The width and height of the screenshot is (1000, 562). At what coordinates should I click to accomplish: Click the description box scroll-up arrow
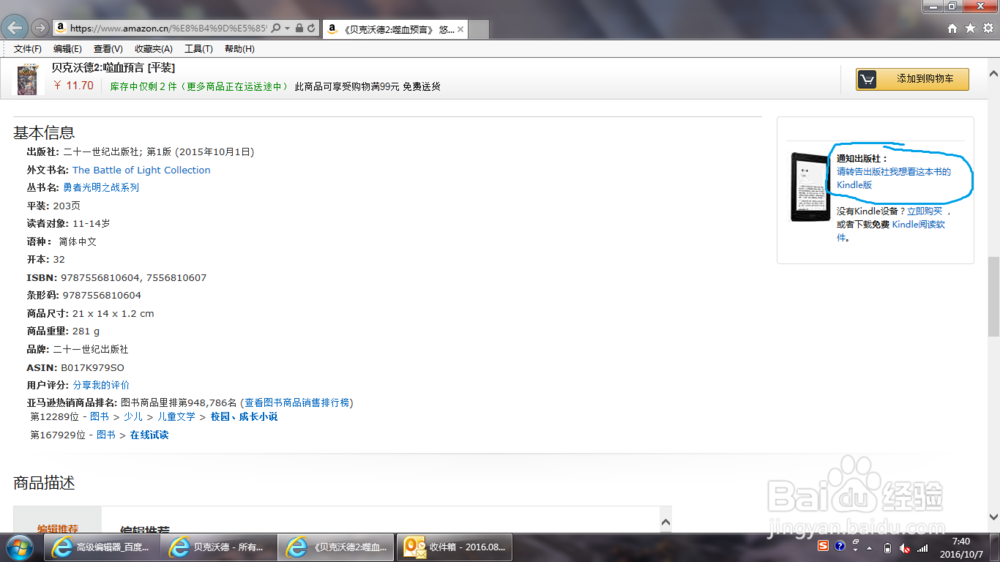(665, 522)
